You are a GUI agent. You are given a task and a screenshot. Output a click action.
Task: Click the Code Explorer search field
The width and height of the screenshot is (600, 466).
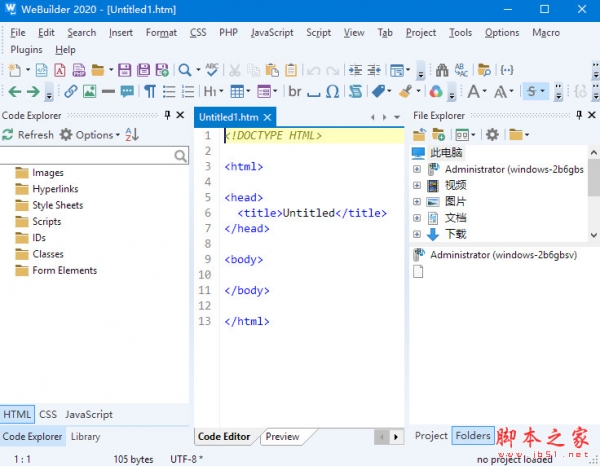tap(88, 155)
